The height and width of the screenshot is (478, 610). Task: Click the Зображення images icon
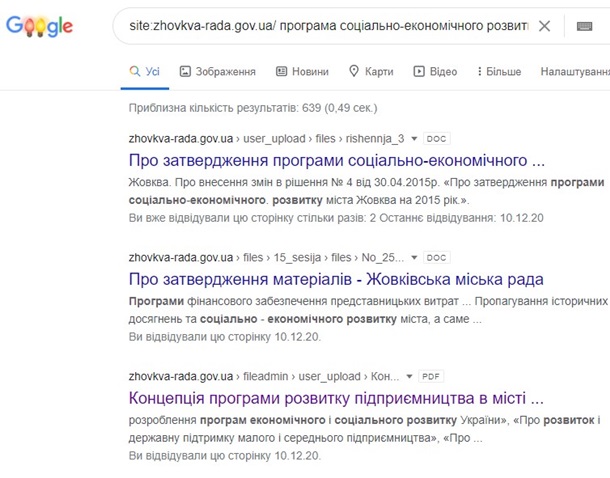click(x=184, y=72)
